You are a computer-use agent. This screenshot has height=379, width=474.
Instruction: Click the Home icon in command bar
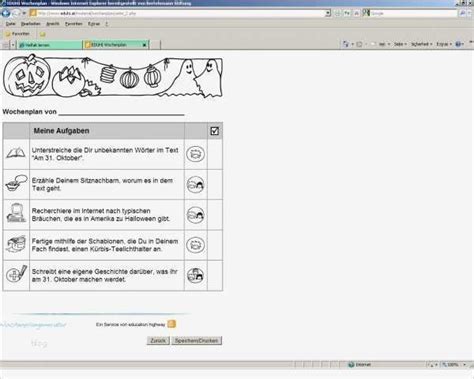[x=346, y=44]
